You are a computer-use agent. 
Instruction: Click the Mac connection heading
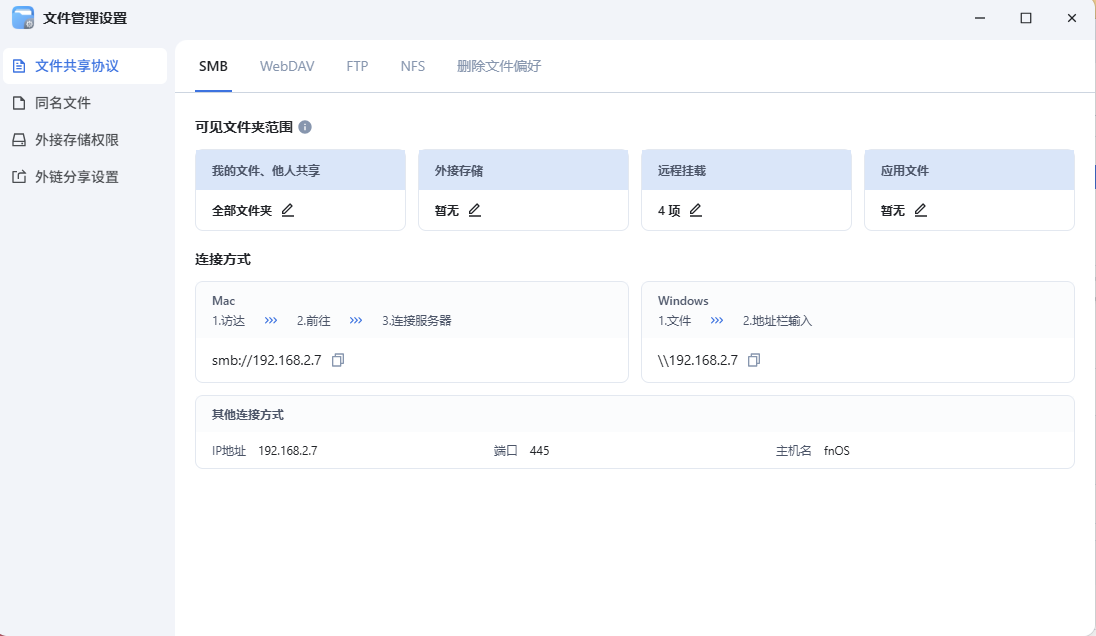pos(224,301)
